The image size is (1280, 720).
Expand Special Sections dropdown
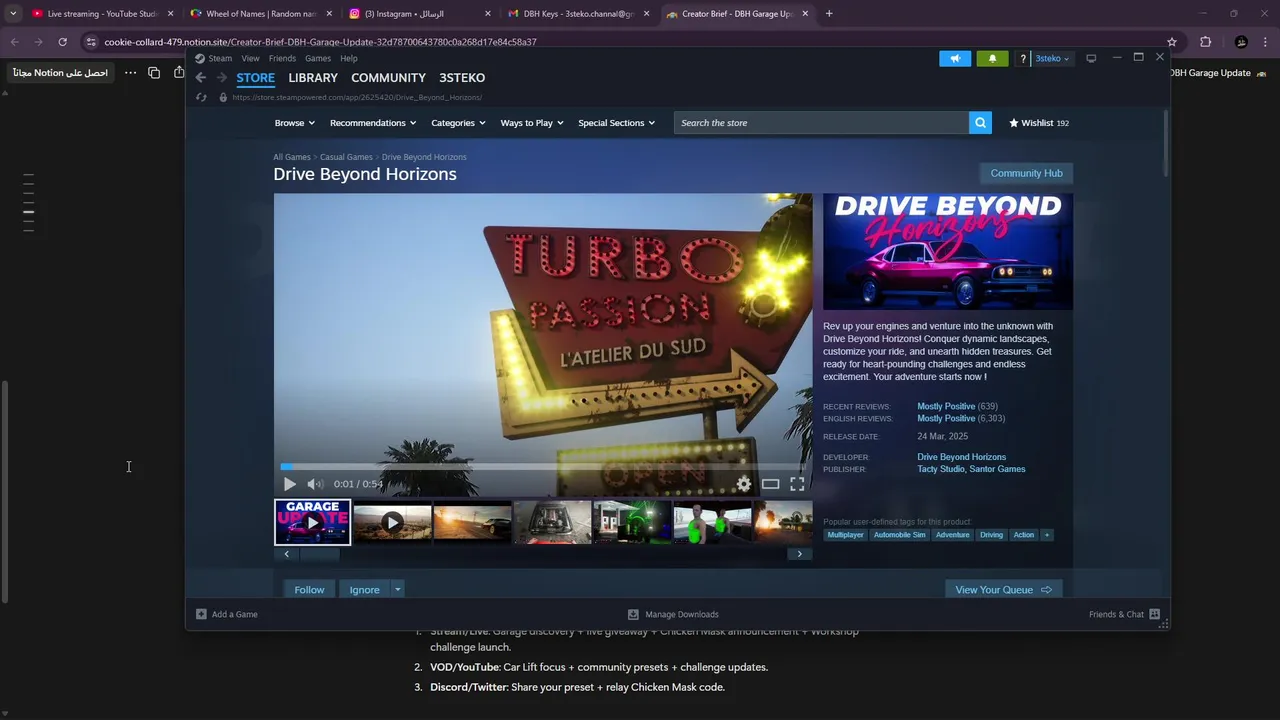[616, 123]
